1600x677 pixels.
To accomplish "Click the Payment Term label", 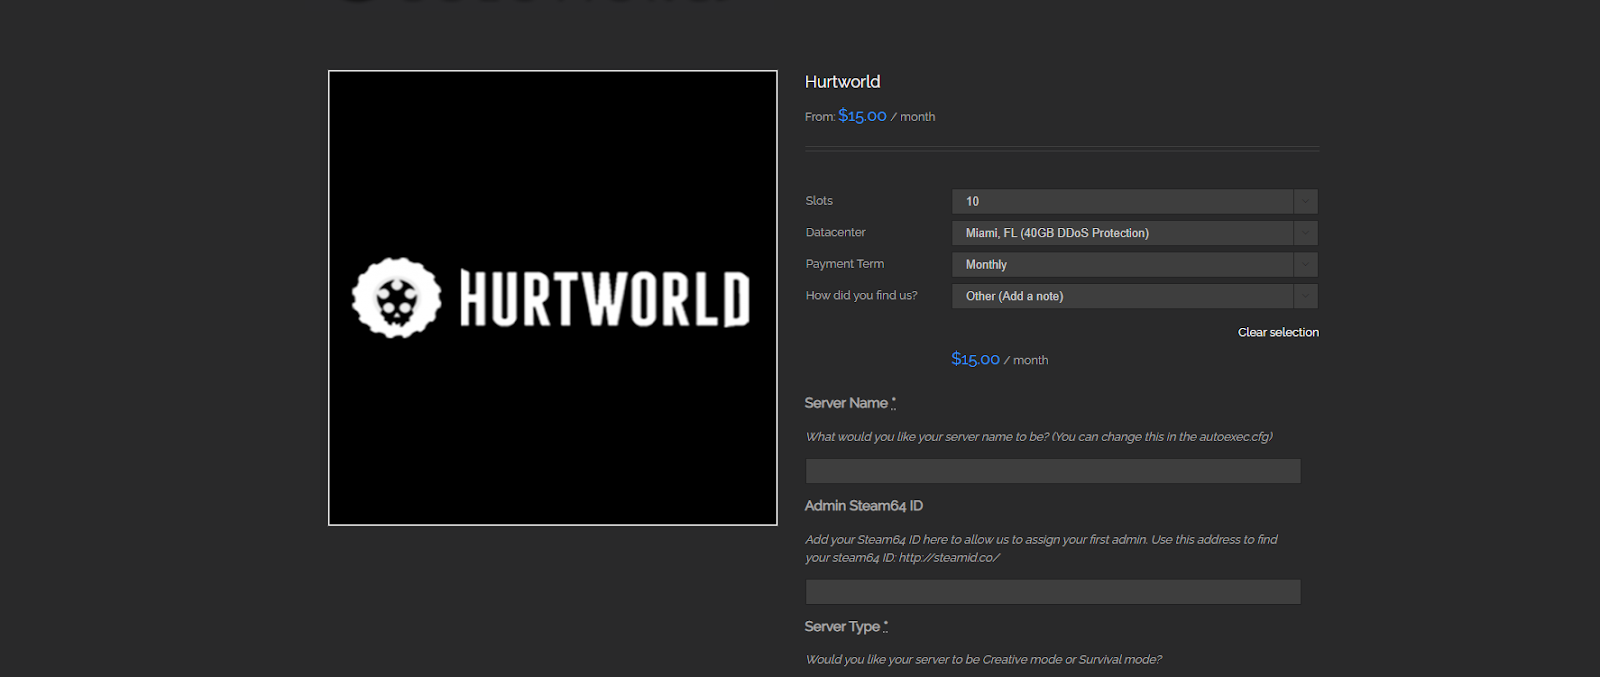I will [845, 264].
